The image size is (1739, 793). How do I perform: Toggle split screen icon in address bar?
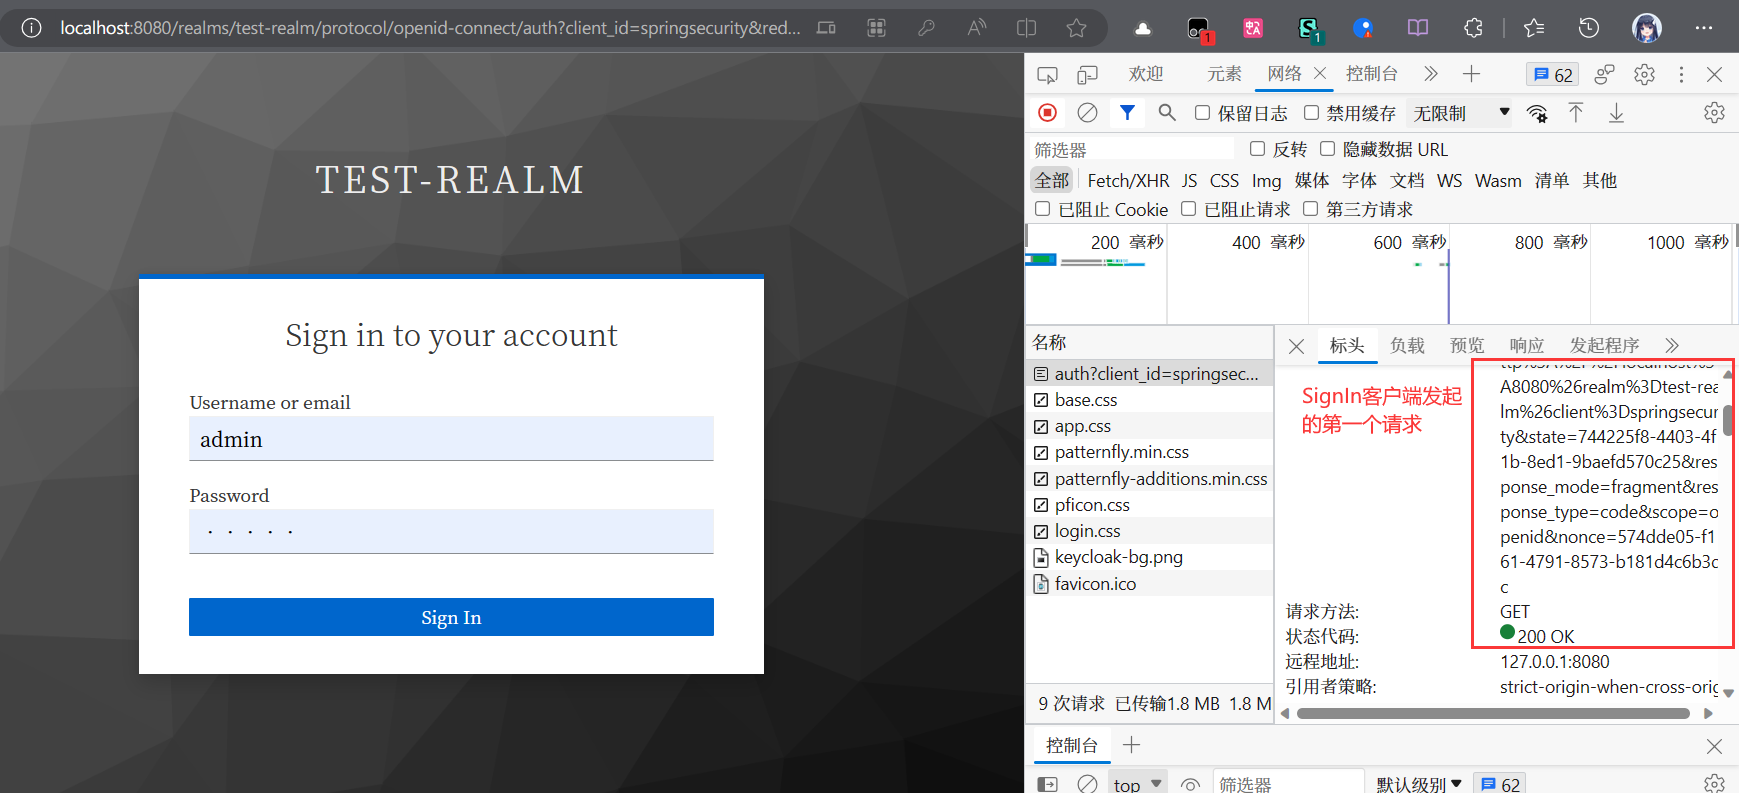(x=1026, y=28)
